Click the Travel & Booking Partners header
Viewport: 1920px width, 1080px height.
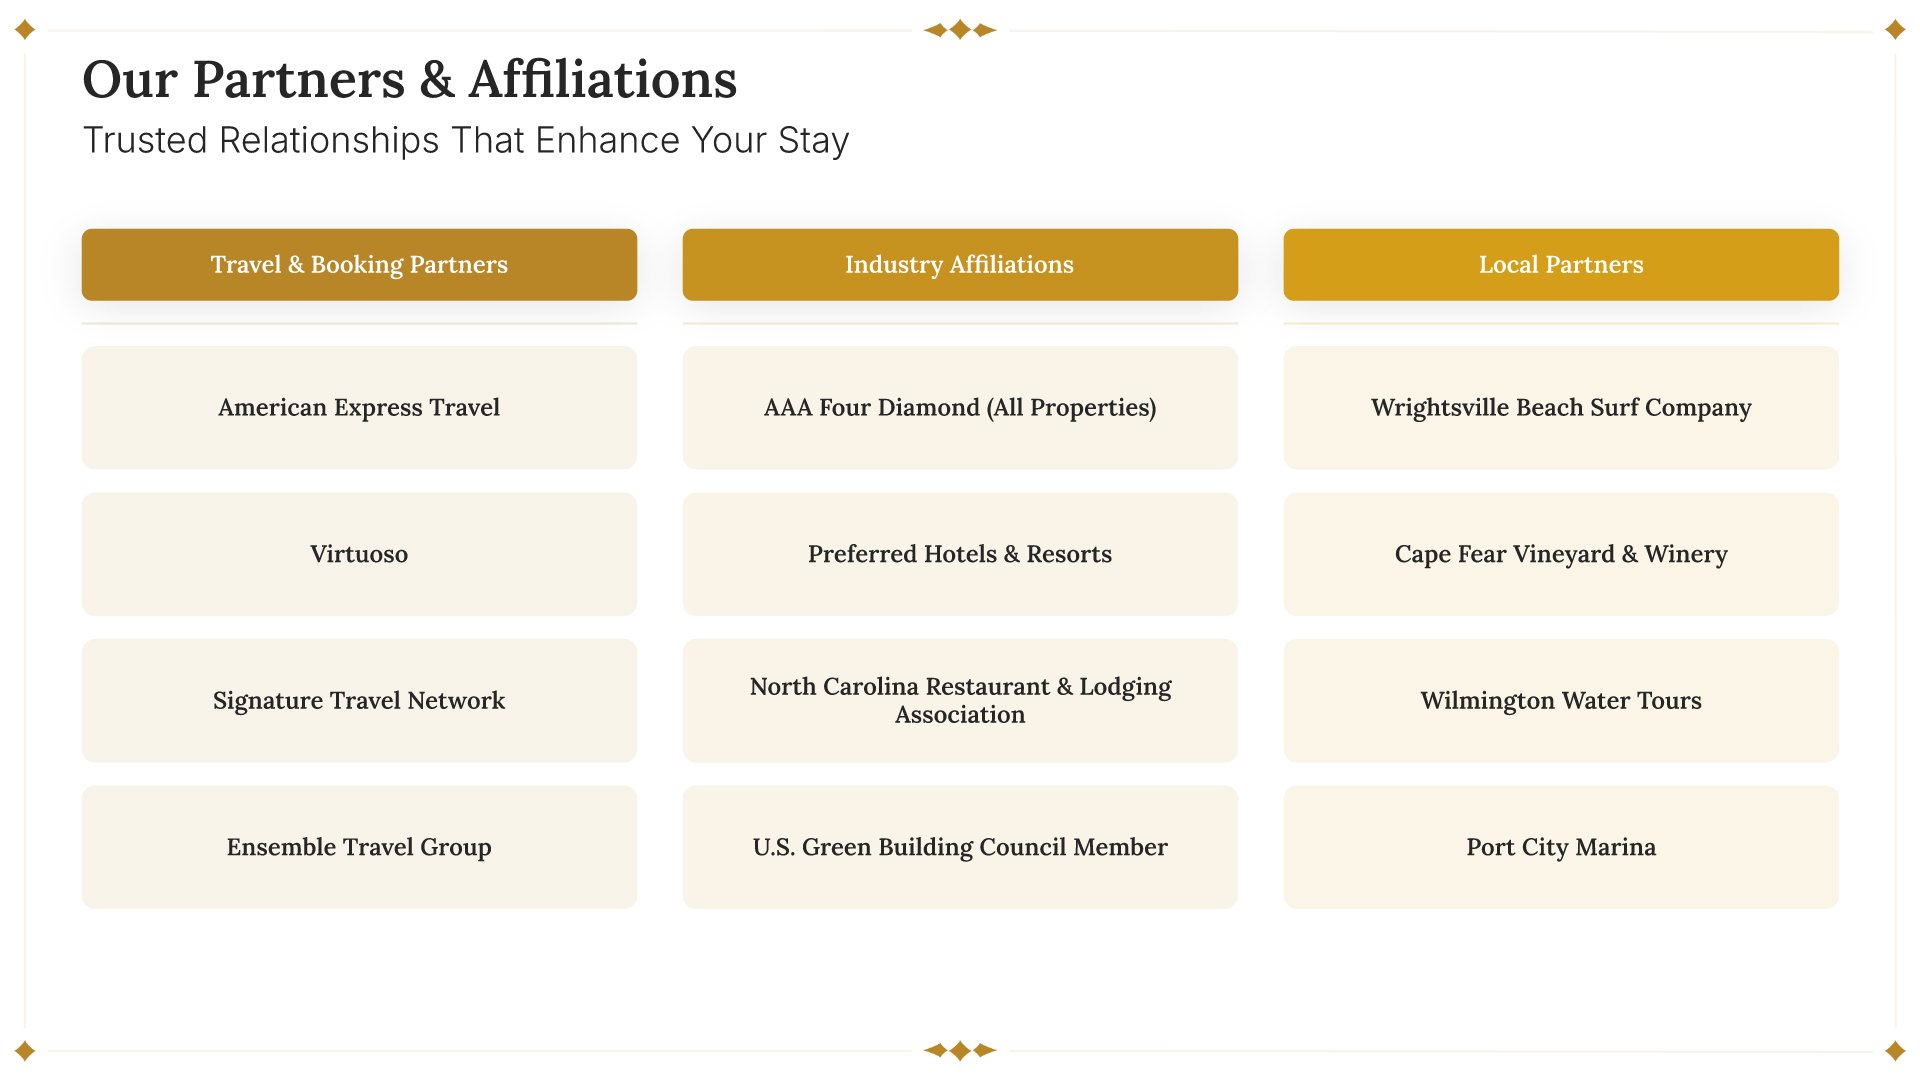(359, 265)
